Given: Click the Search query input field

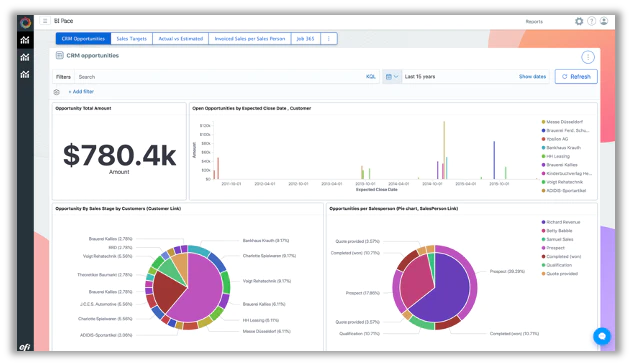Looking at the screenshot, I should (219, 76).
